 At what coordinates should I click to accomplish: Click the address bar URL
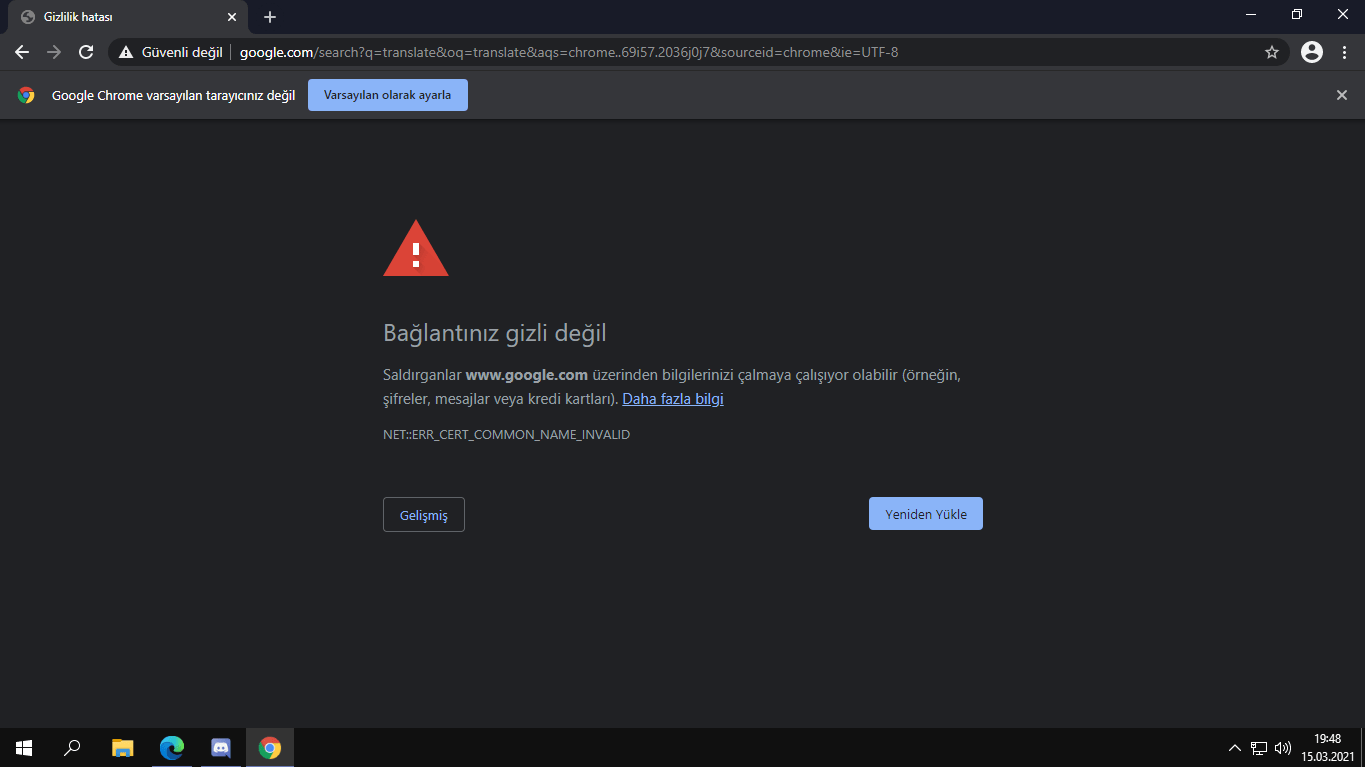tap(569, 52)
